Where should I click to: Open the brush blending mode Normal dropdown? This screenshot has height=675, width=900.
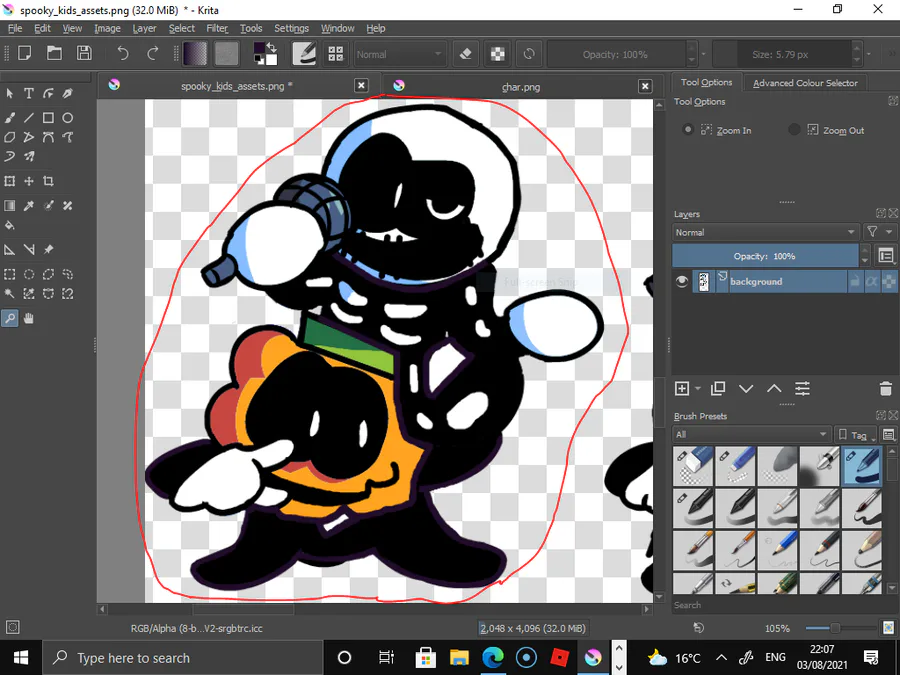(399, 55)
